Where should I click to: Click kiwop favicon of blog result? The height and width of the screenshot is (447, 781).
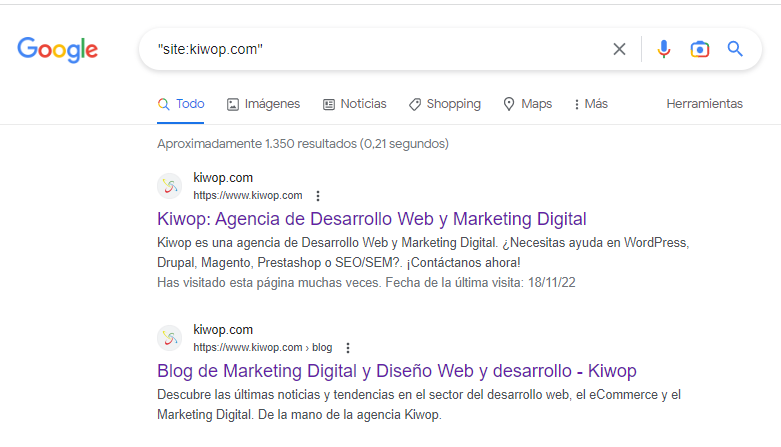click(x=170, y=338)
